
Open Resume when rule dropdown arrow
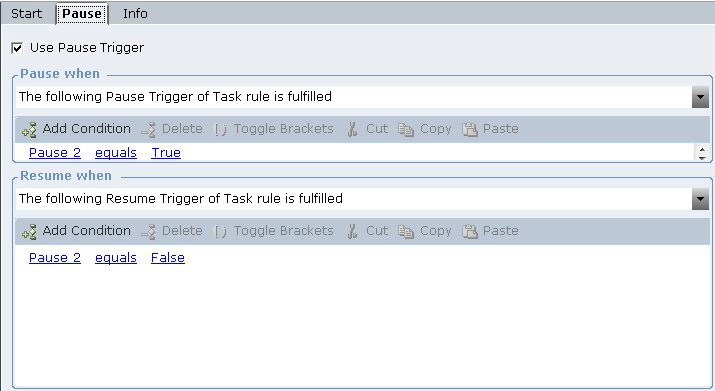pyautogui.click(x=700, y=199)
